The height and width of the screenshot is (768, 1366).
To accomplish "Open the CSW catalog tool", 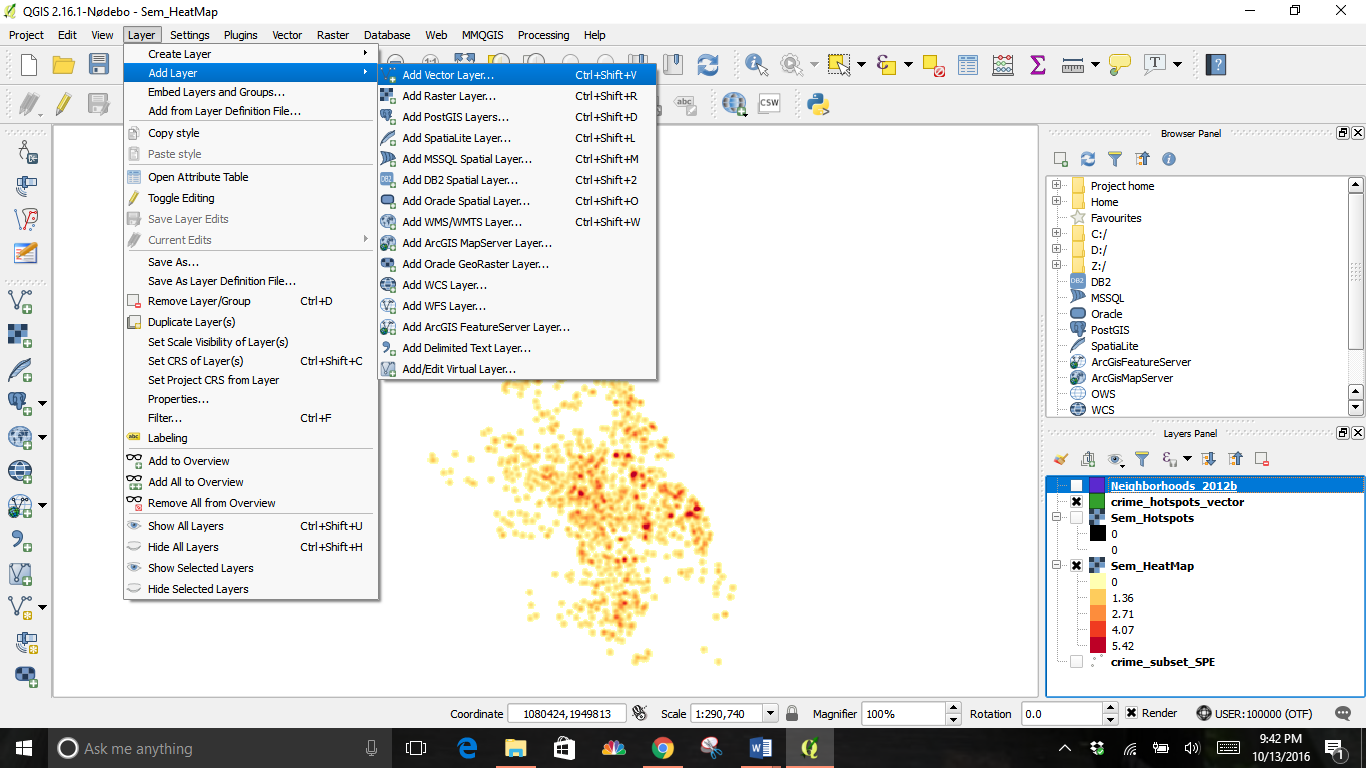I will [x=768, y=103].
